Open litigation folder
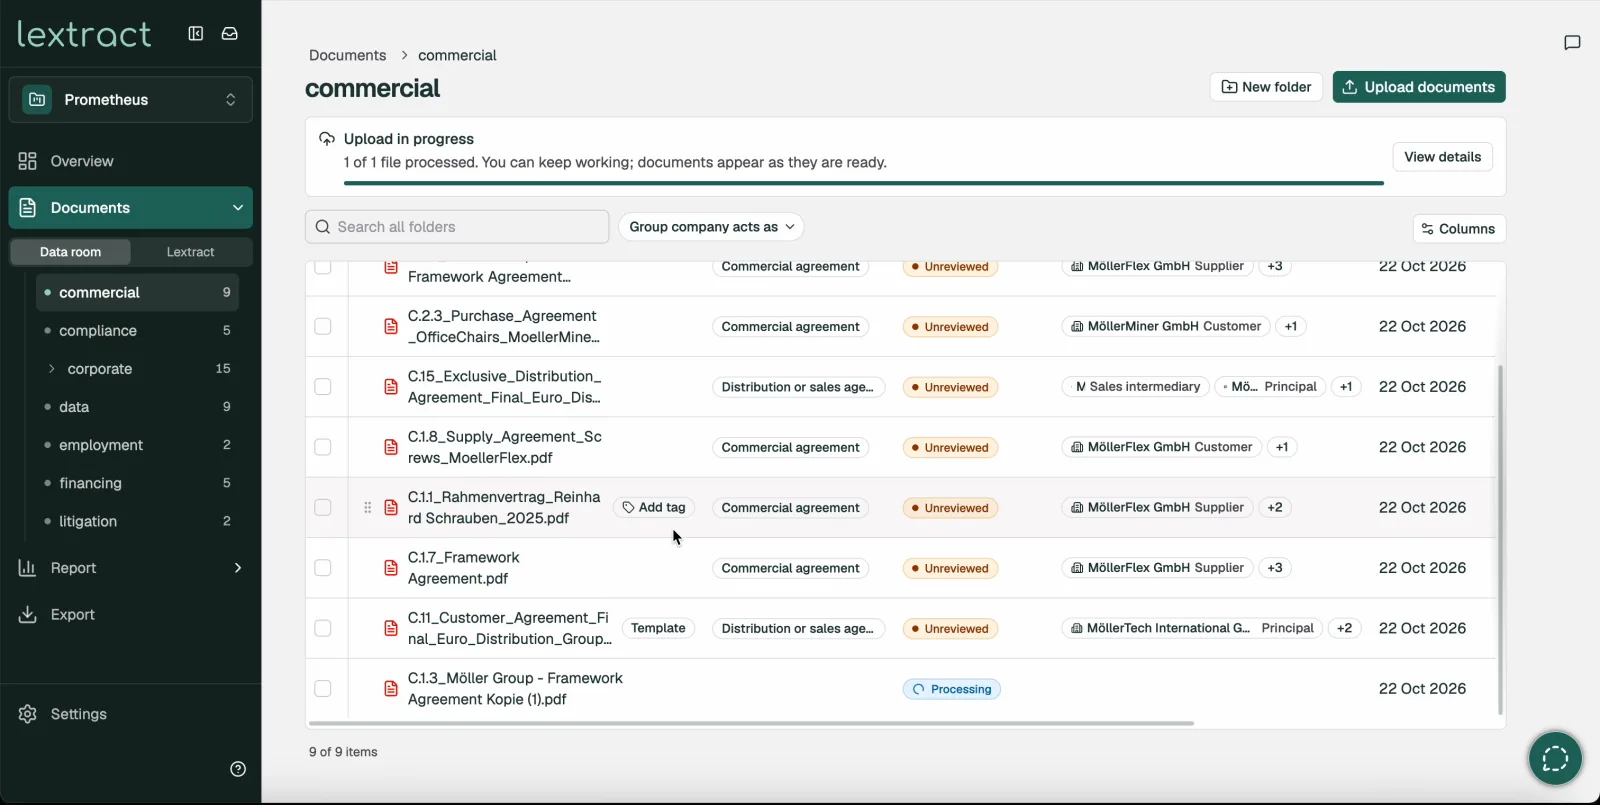Image resolution: width=1600 pixels, height=805 pixels. pyautogui.click(x=138, y=521)
